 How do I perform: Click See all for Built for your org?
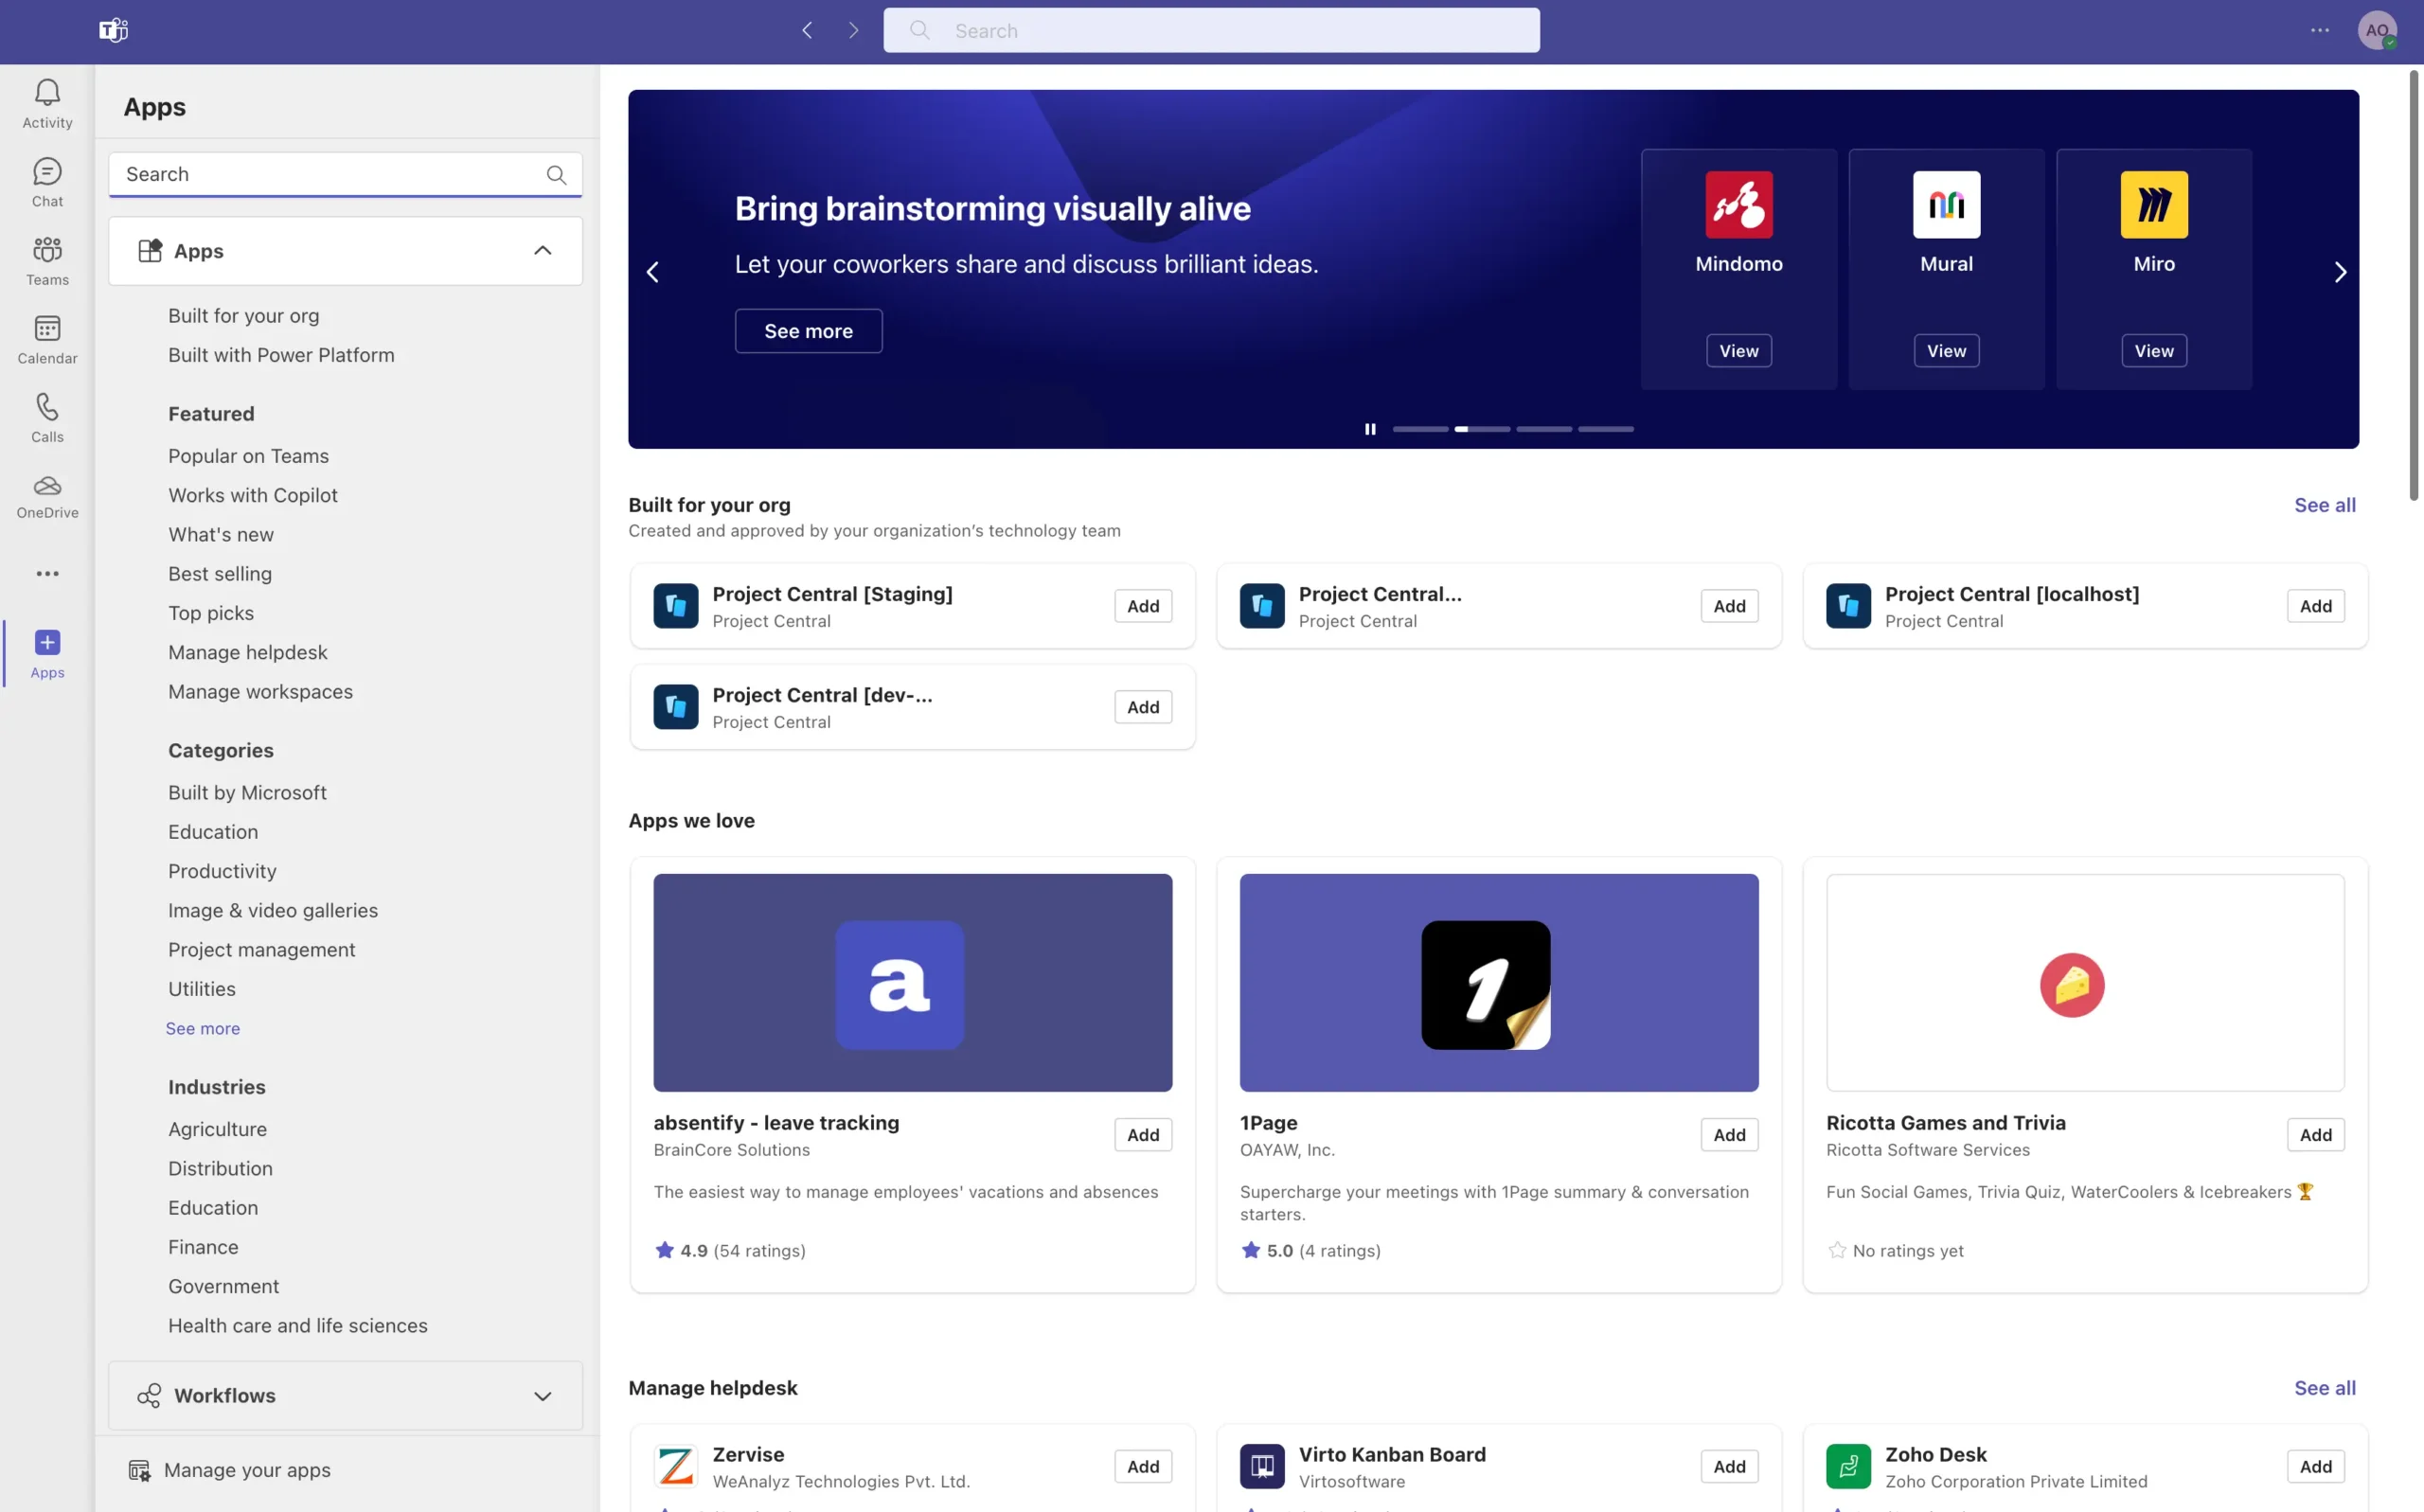tap(2324, 505)
